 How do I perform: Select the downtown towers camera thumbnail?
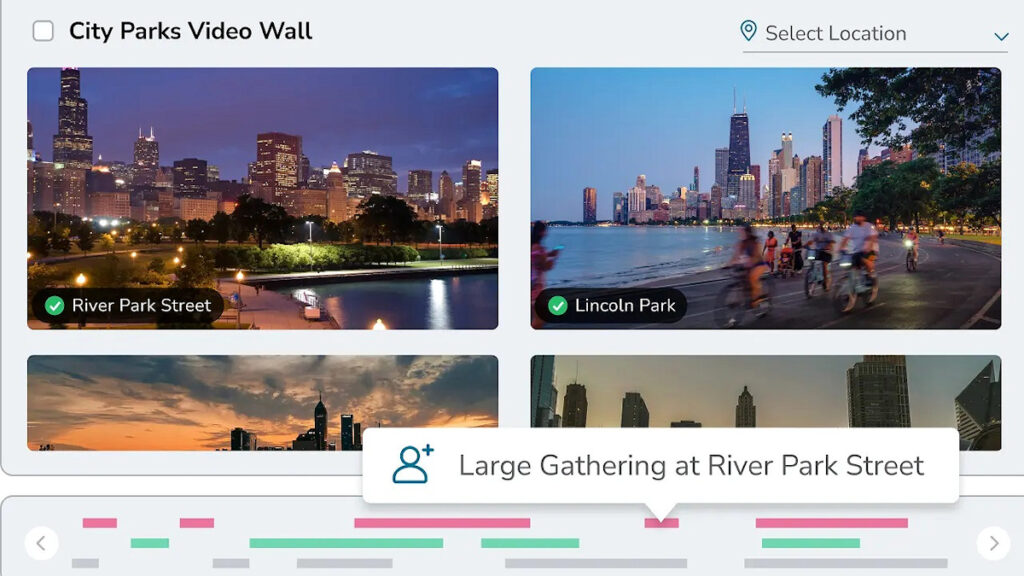click(765, 392)
